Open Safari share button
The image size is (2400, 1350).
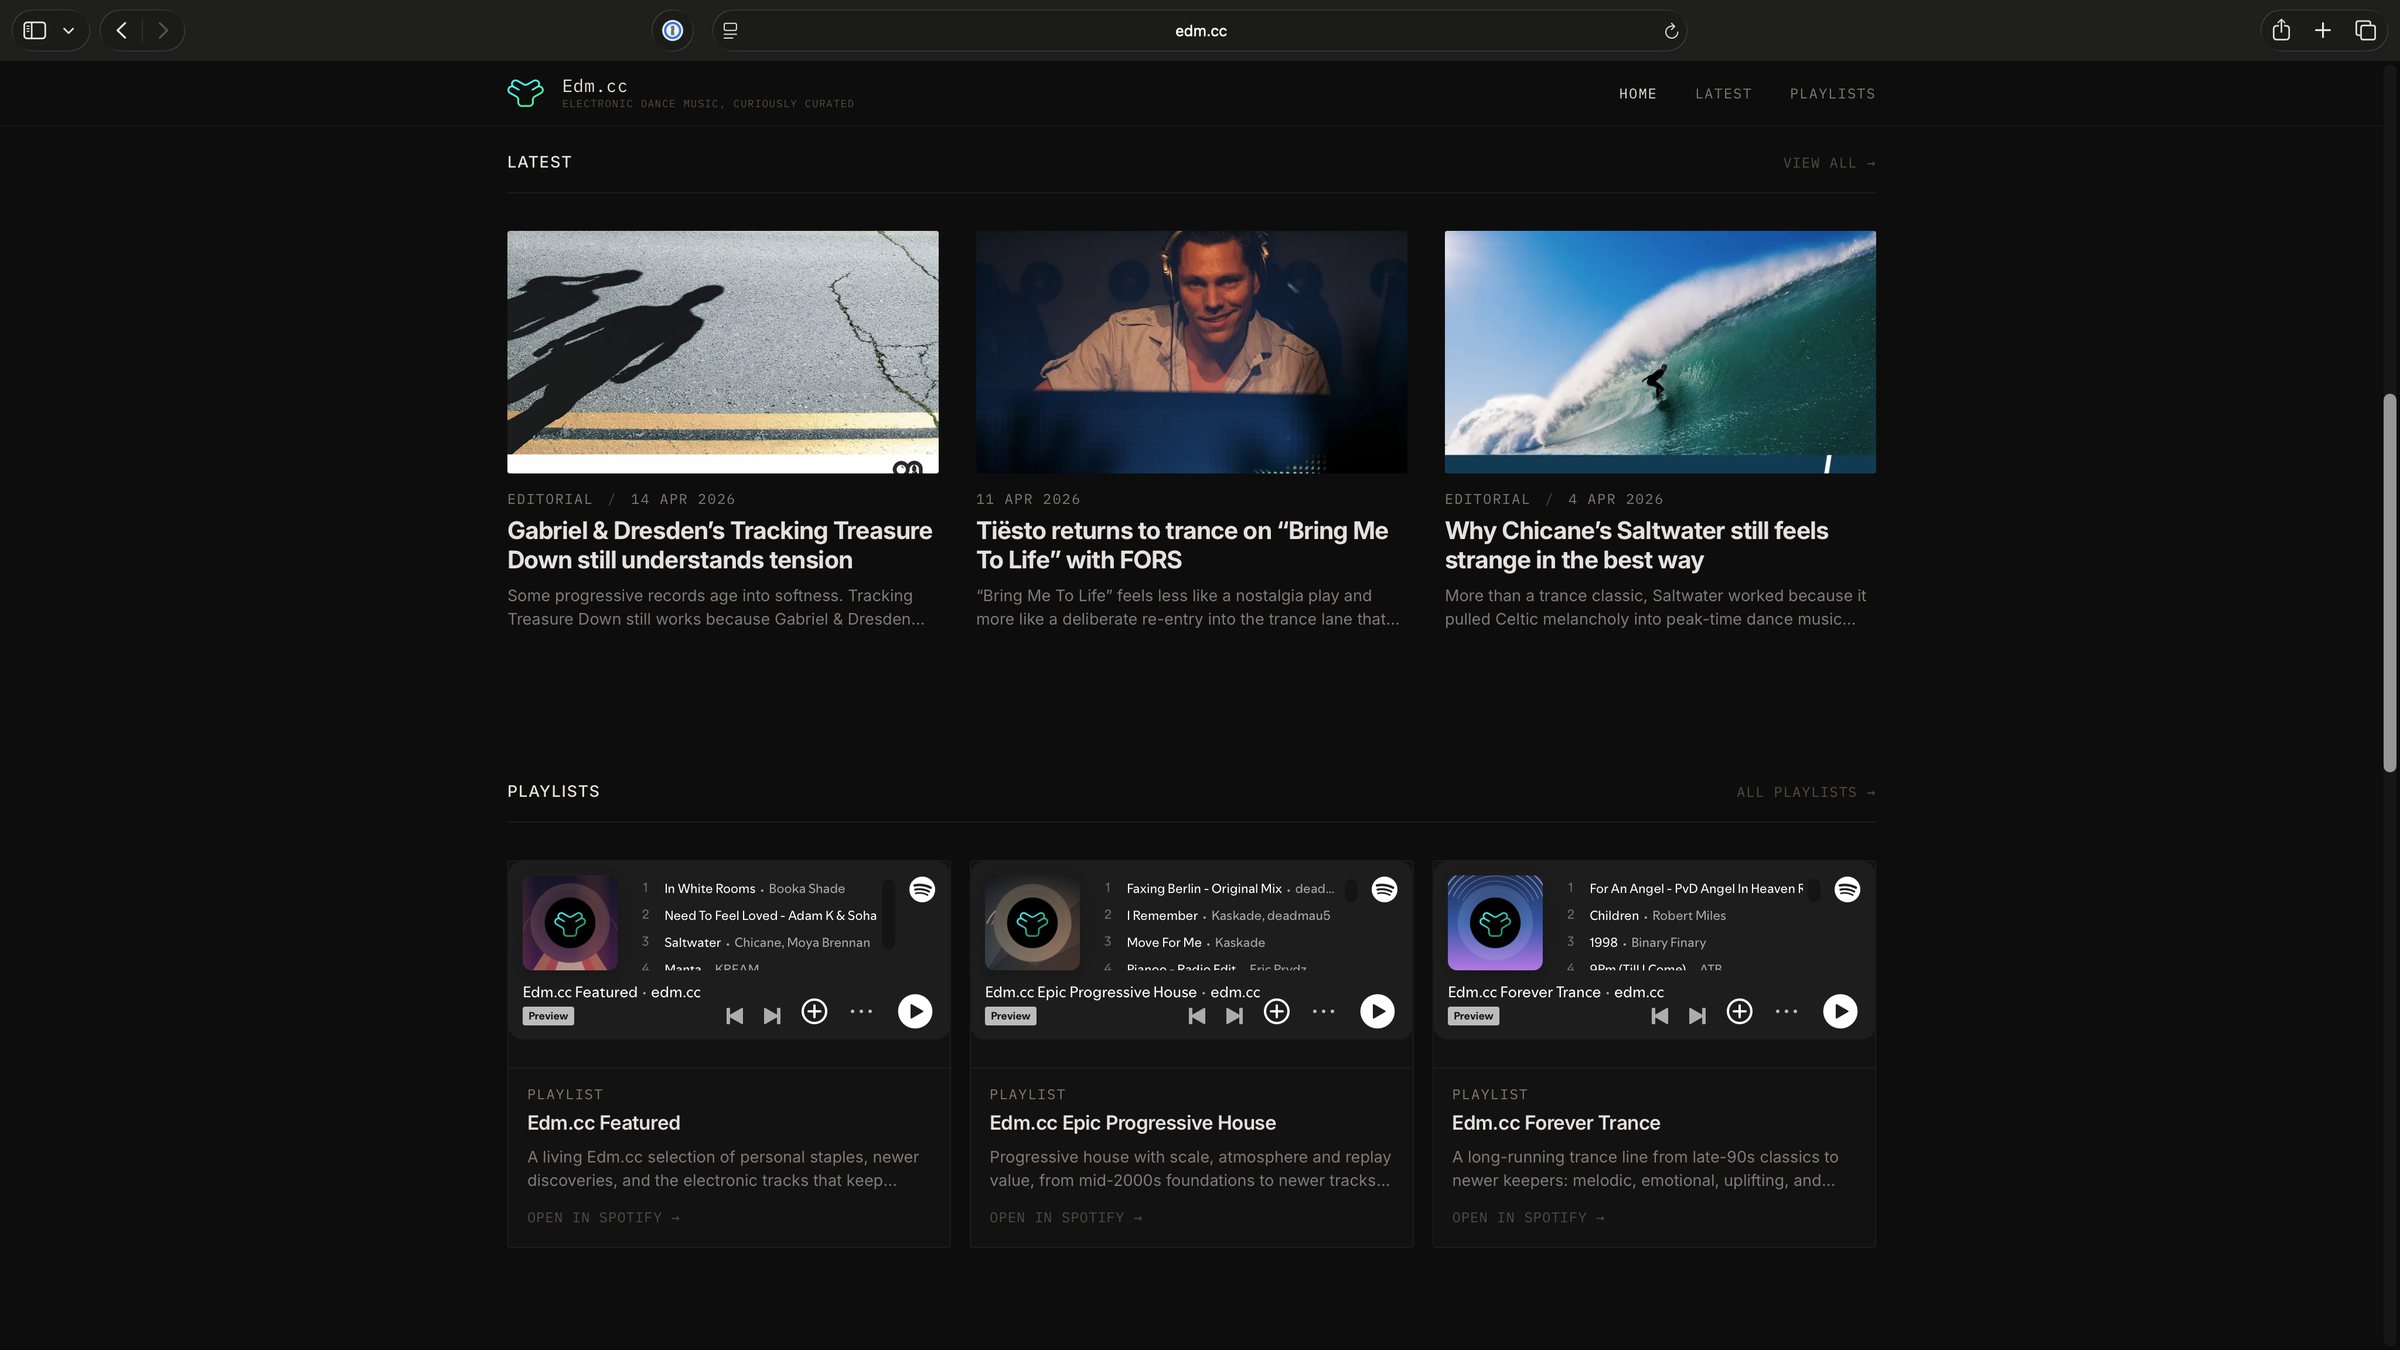coord(2280,31)
